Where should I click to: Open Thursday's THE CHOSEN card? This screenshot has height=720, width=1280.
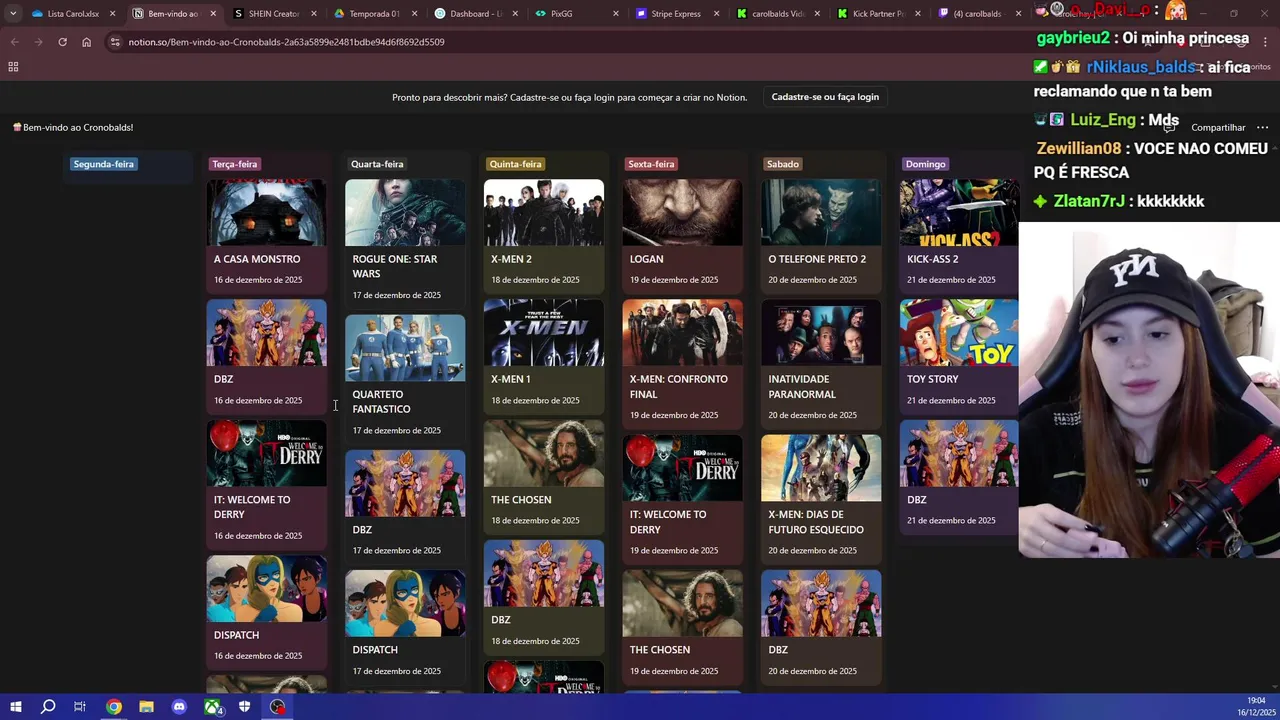543,476
